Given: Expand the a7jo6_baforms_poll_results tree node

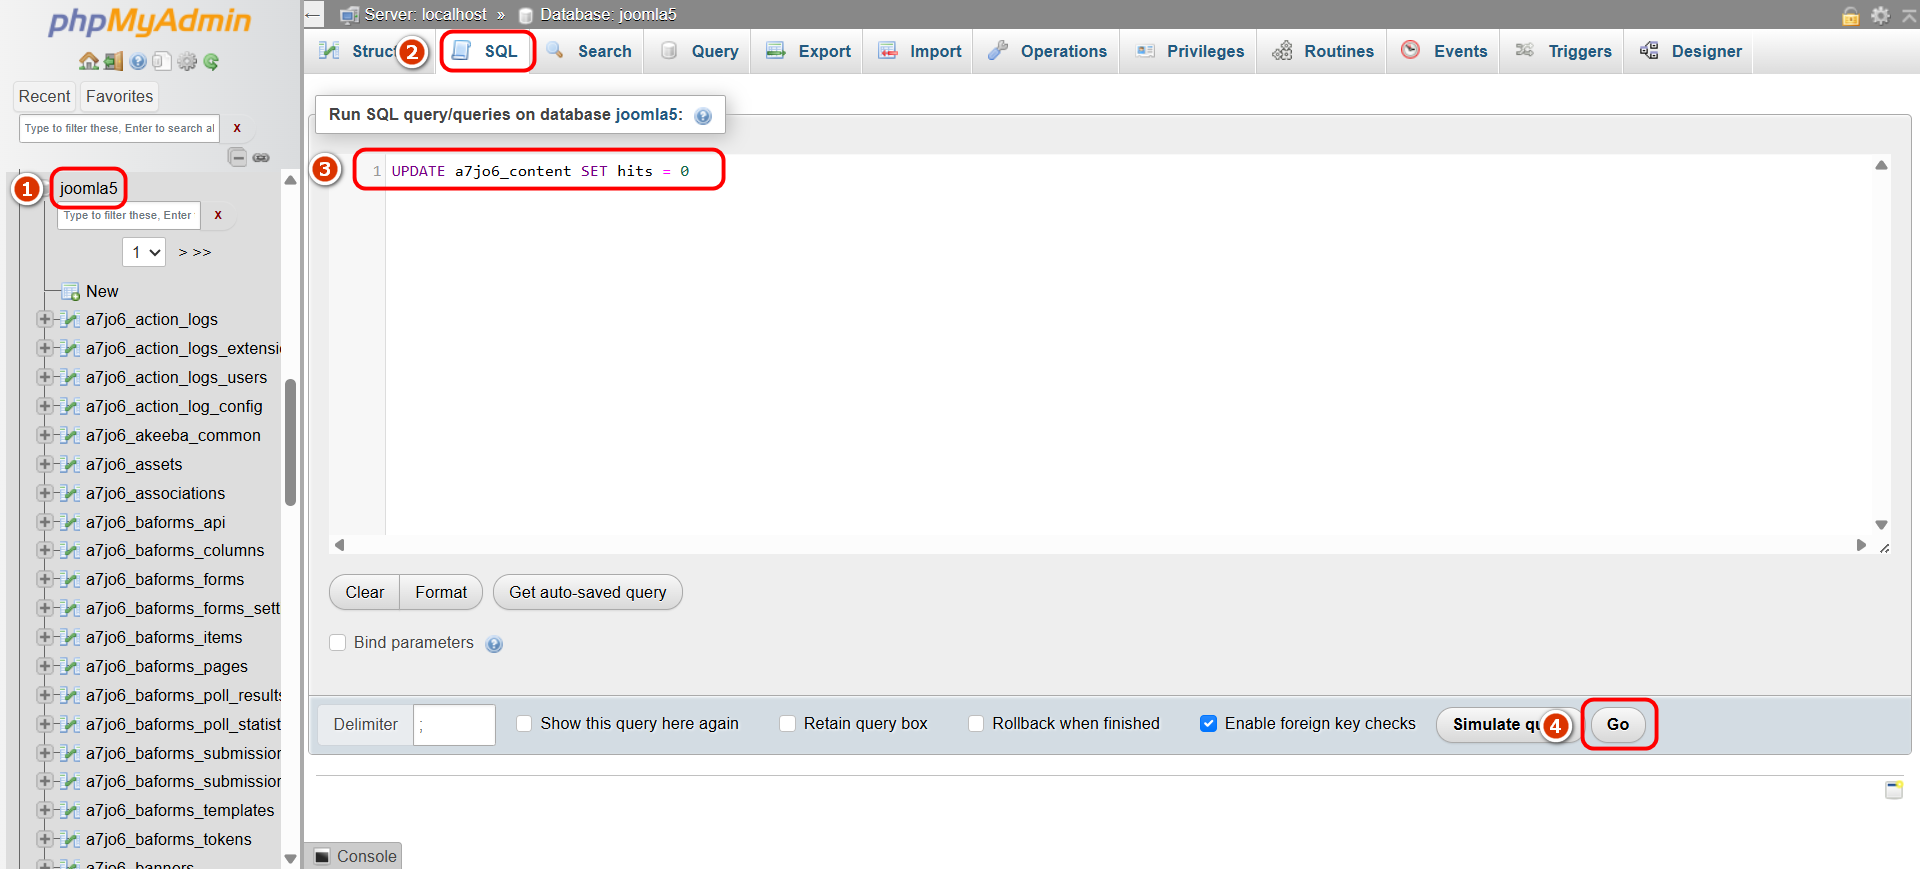Looking at the screenshot, I should [44, 695].
